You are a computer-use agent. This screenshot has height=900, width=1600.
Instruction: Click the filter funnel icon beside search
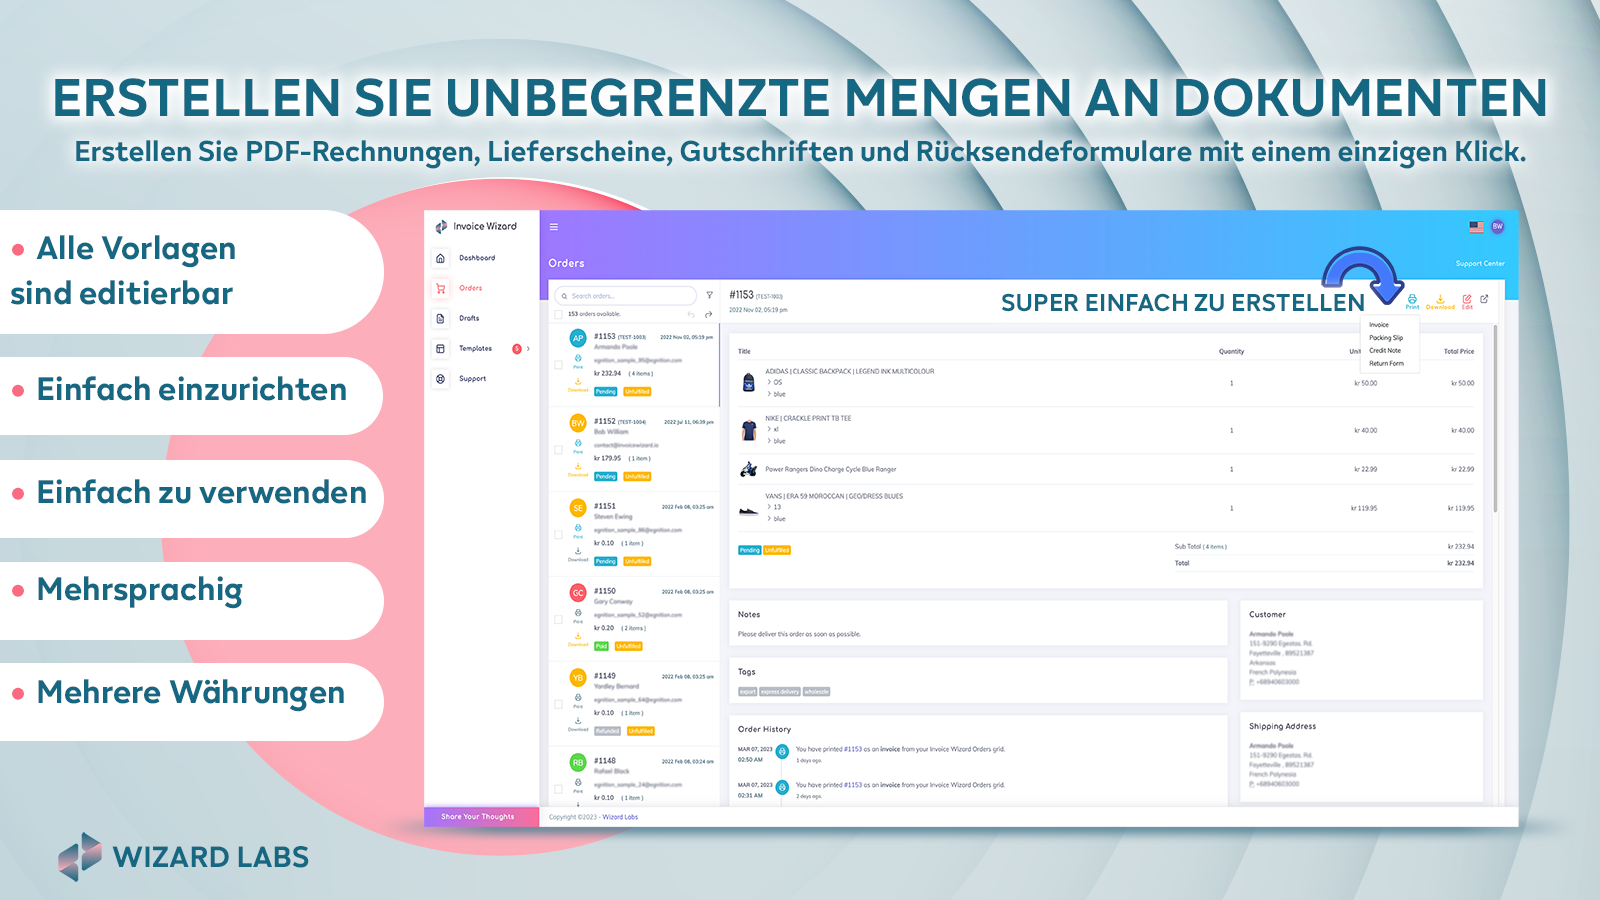[709, 295]
